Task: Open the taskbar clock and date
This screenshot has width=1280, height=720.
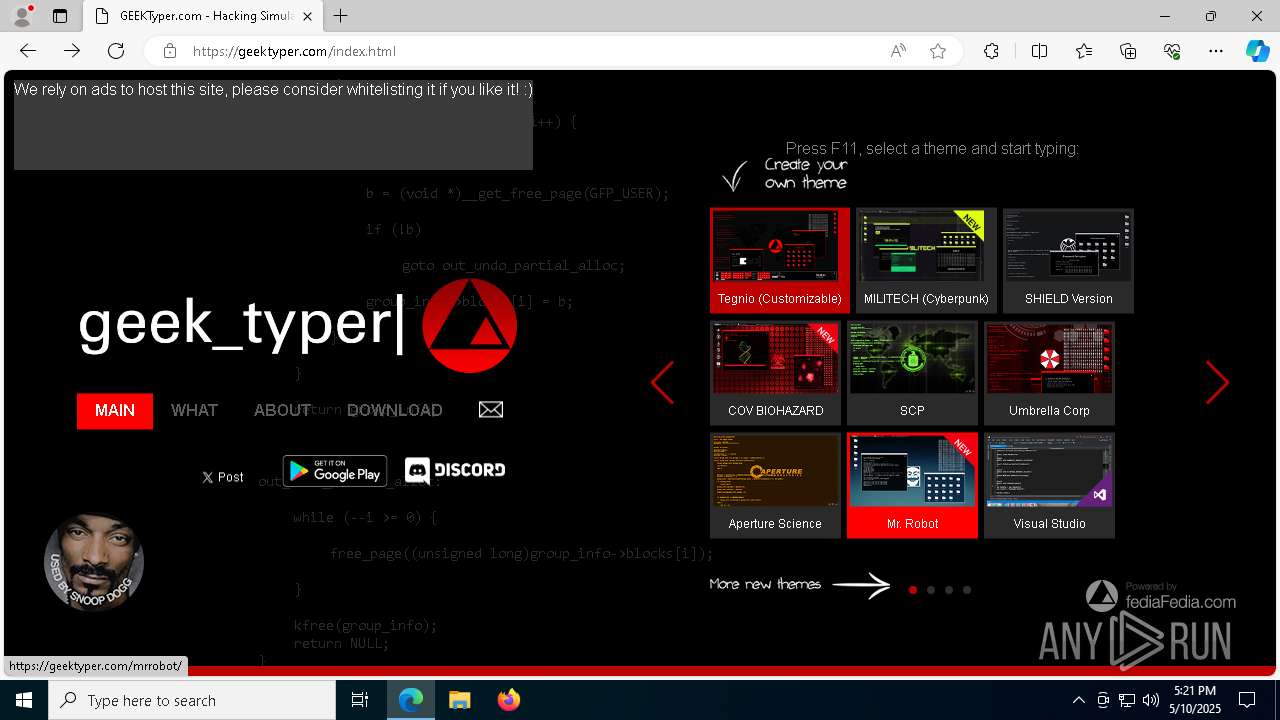Action: click(1195, 700)
